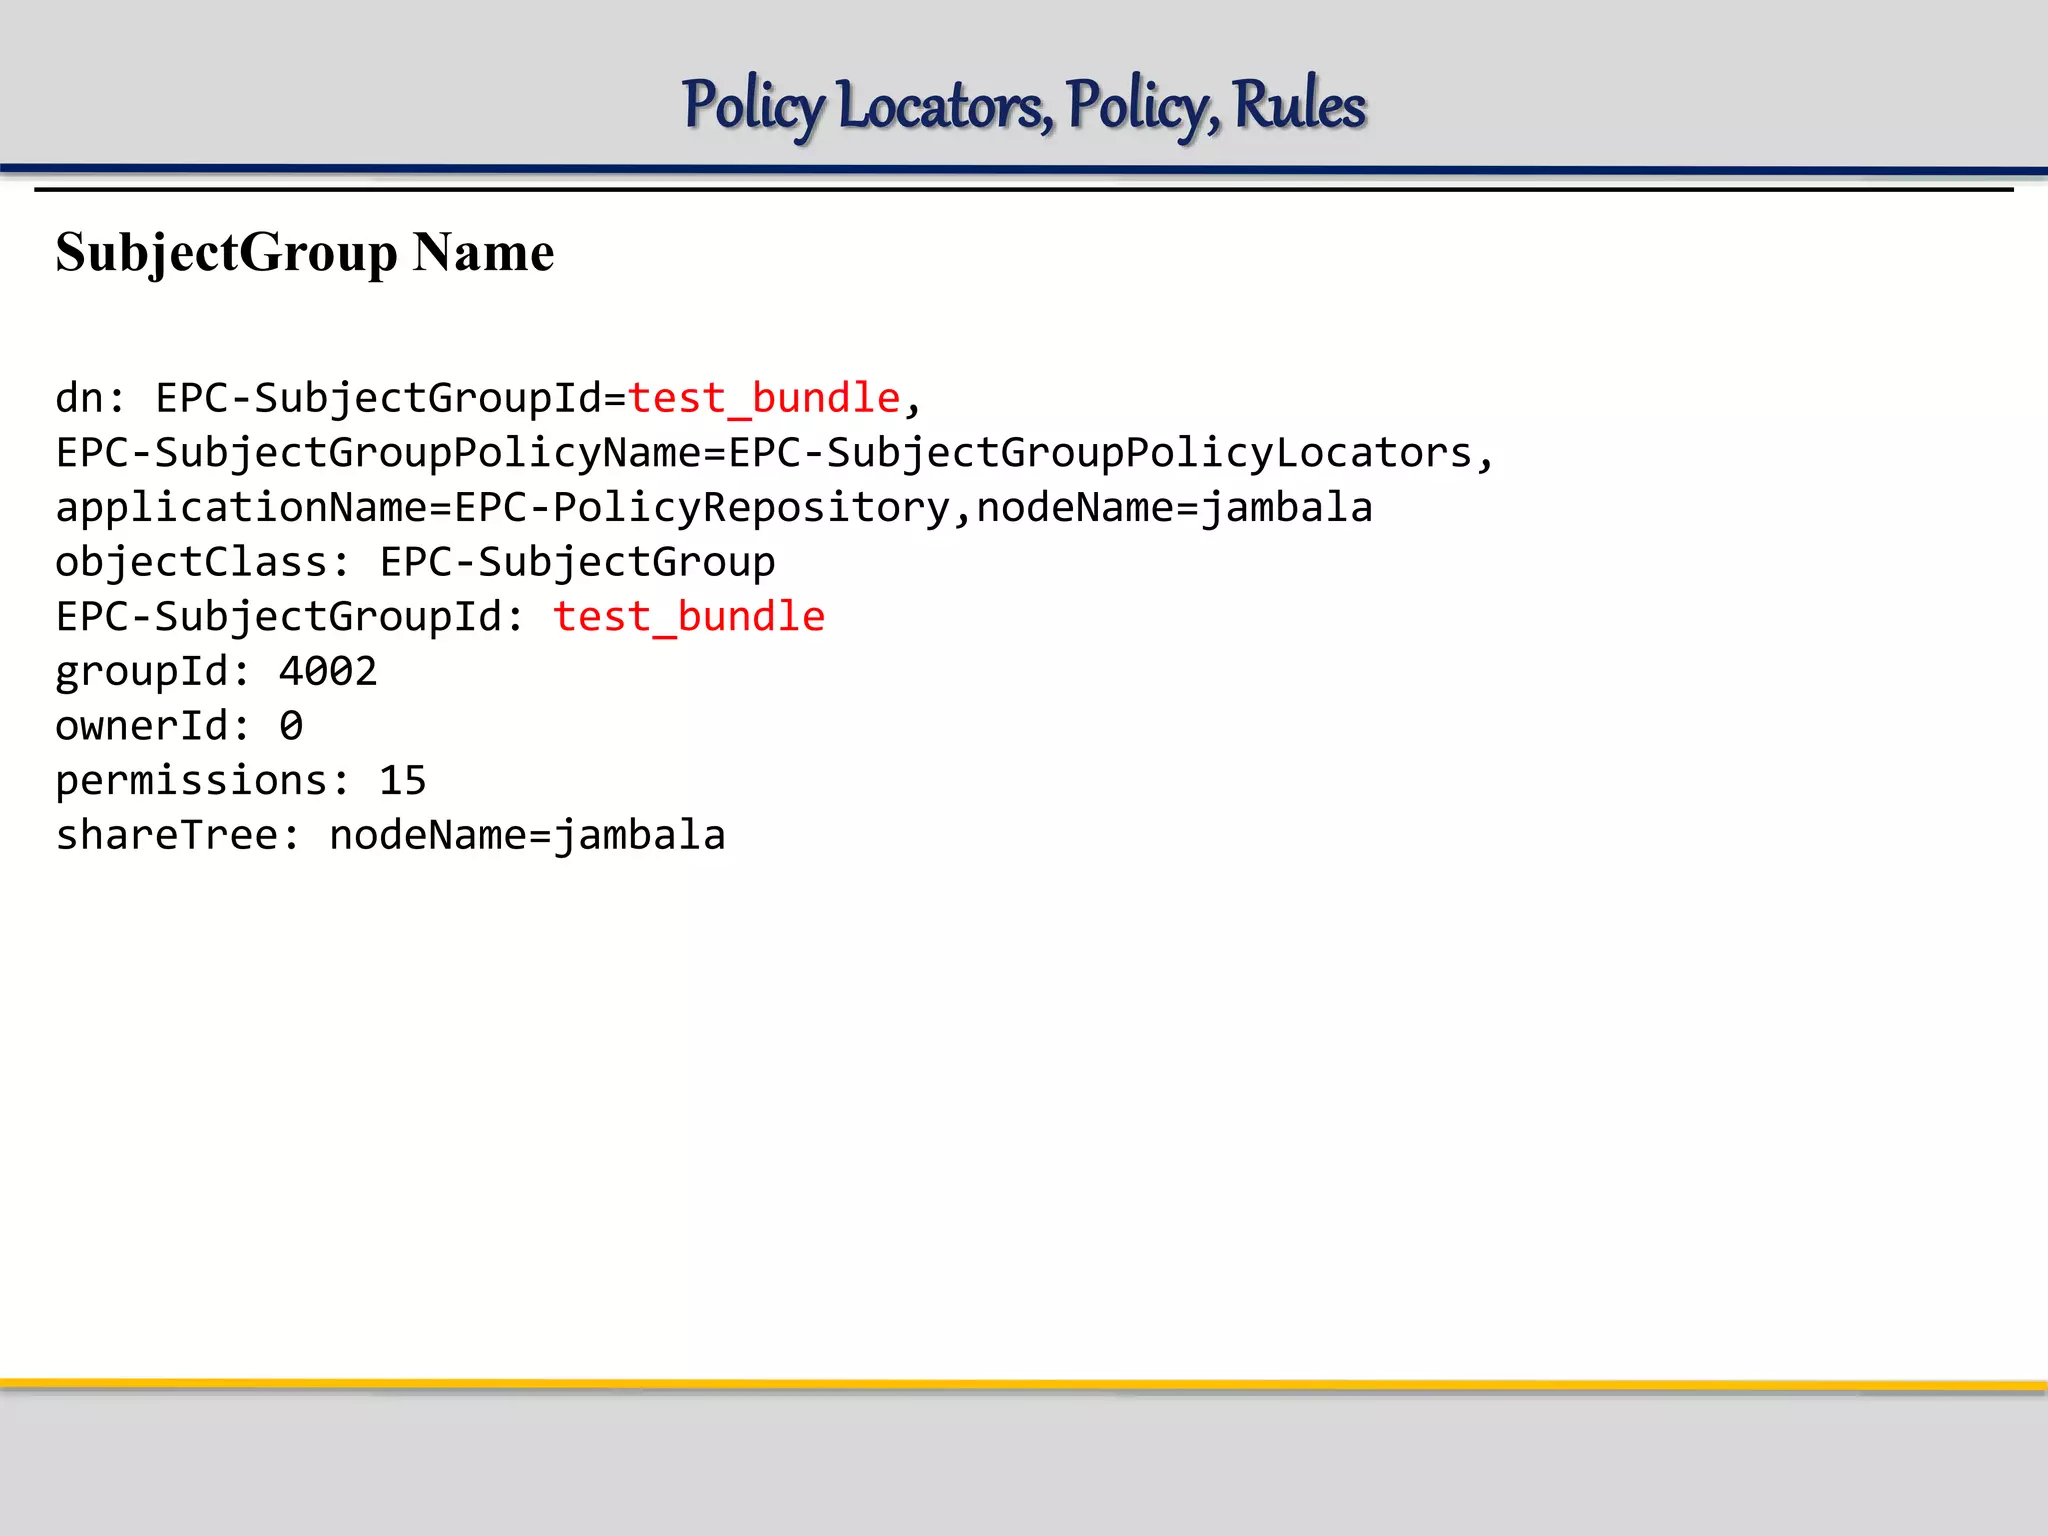Click red 'test_bundle' after 'EPC-SubjectGroupId:'
Screen dimensions: 2048x1536
pos(689,617)
